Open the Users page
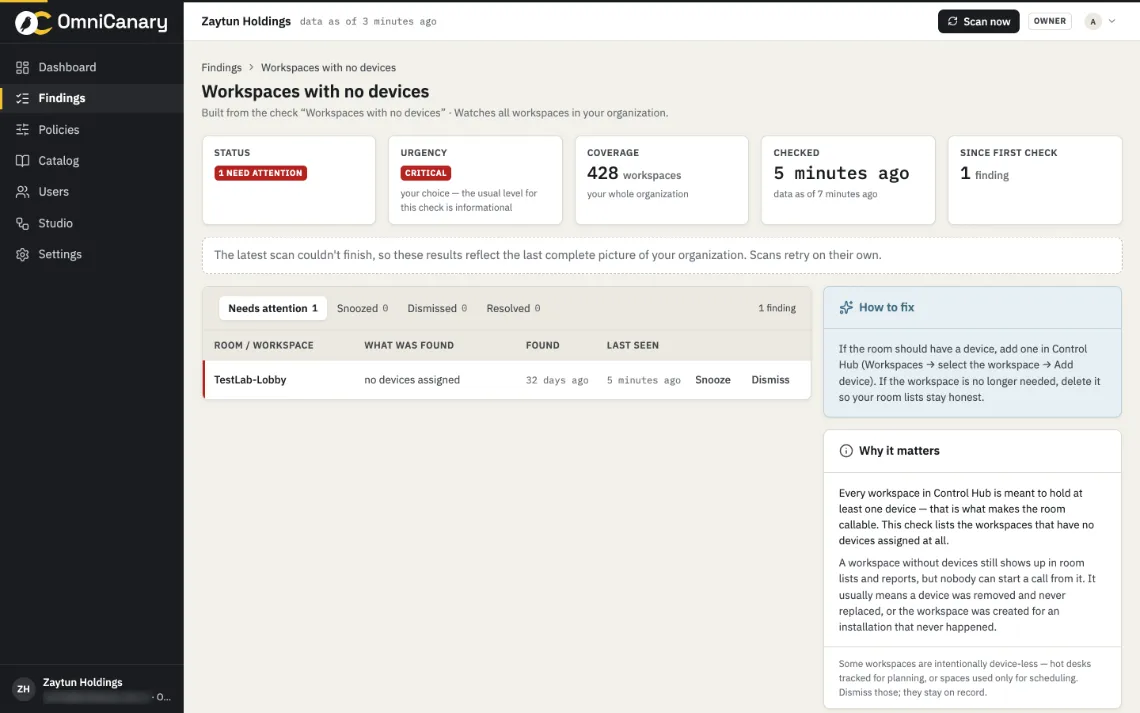The width and height of the screenshot is (1140, 713). pos(92,192)
